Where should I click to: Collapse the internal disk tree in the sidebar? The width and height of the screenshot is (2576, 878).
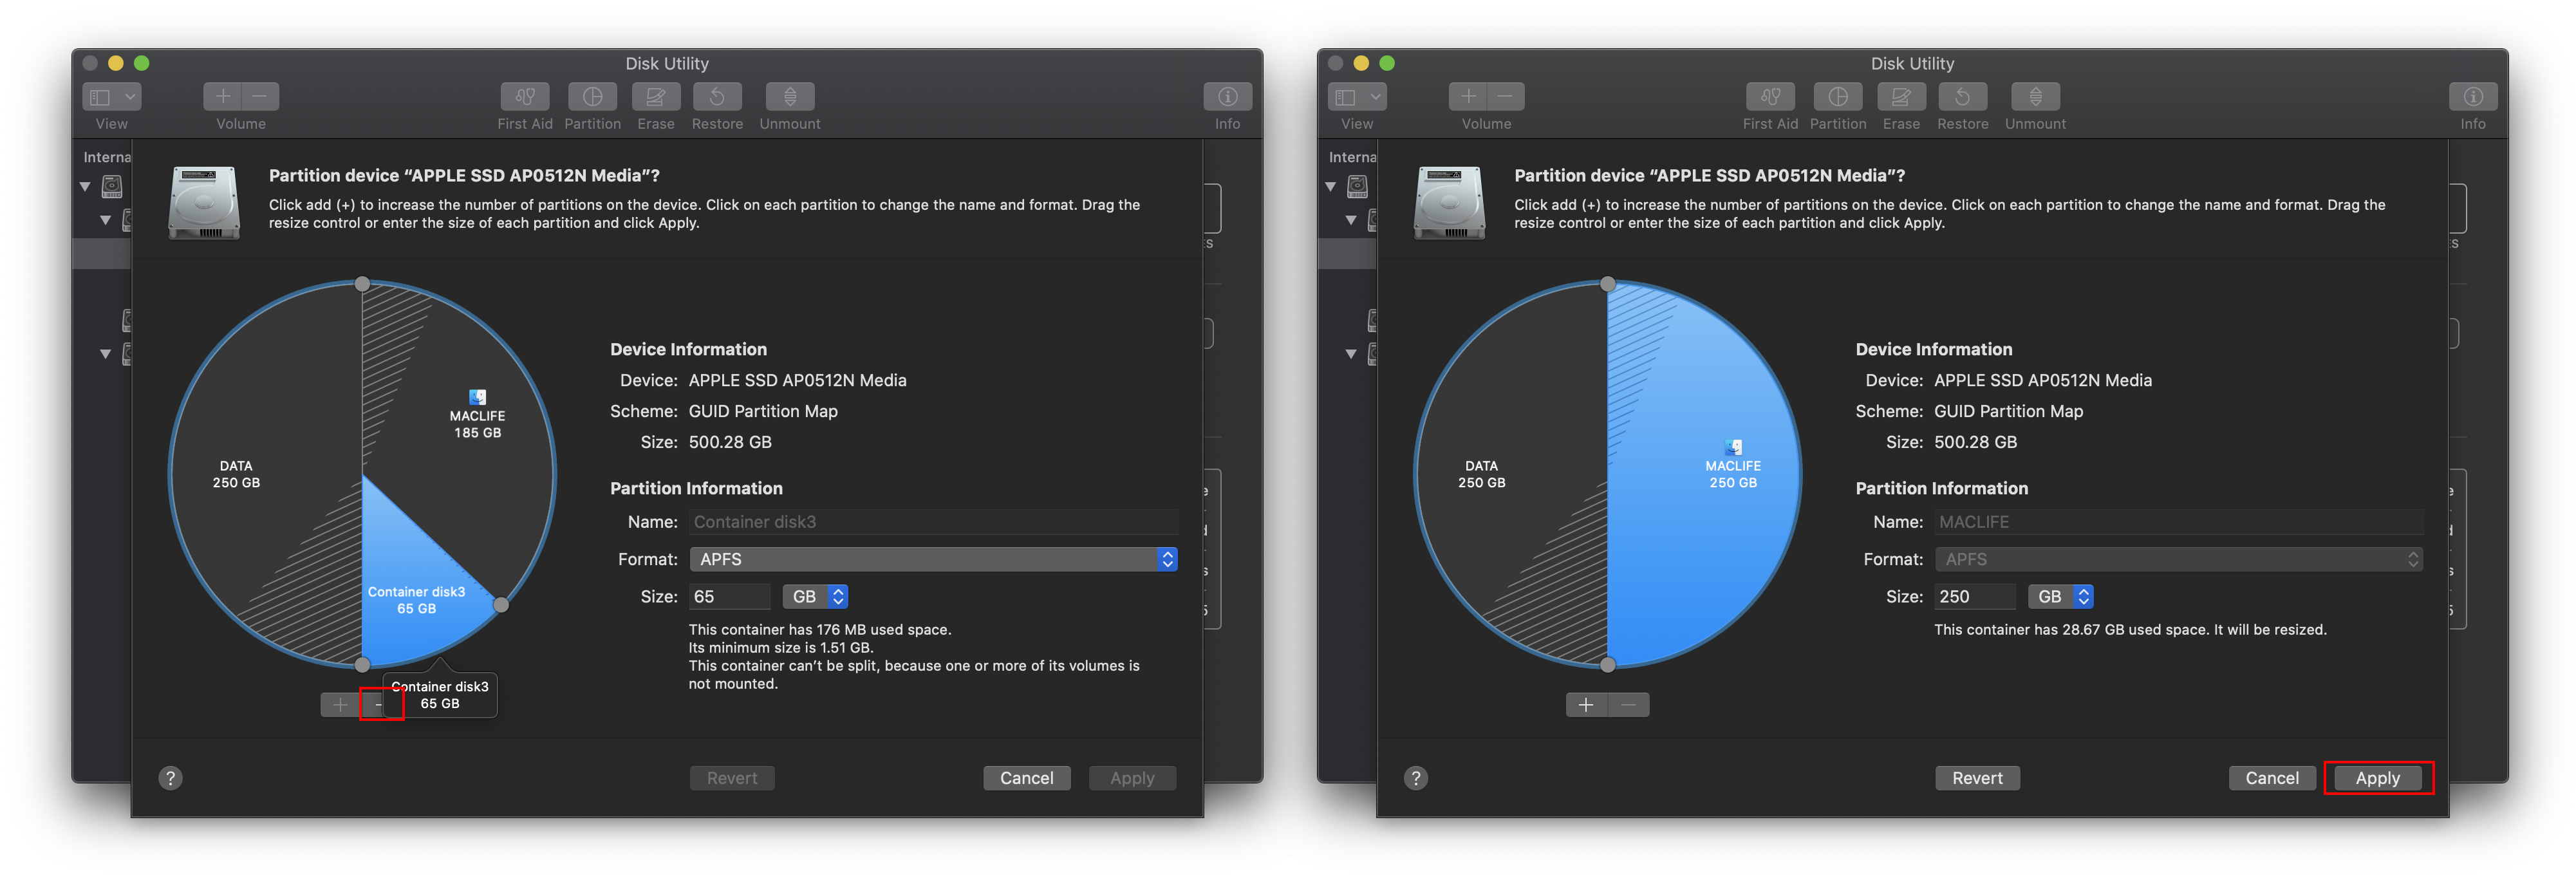click(x=86, y=186)
